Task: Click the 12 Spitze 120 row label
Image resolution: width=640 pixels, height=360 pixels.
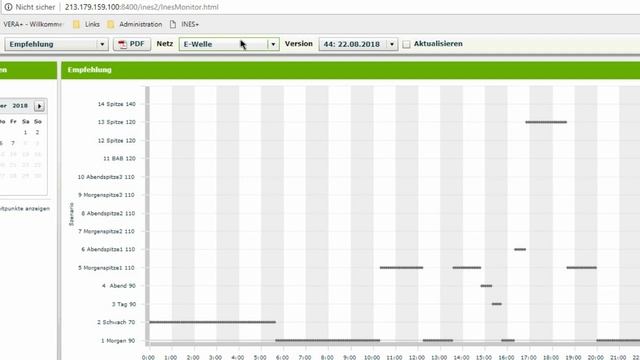Action: (x=116, y=140)
